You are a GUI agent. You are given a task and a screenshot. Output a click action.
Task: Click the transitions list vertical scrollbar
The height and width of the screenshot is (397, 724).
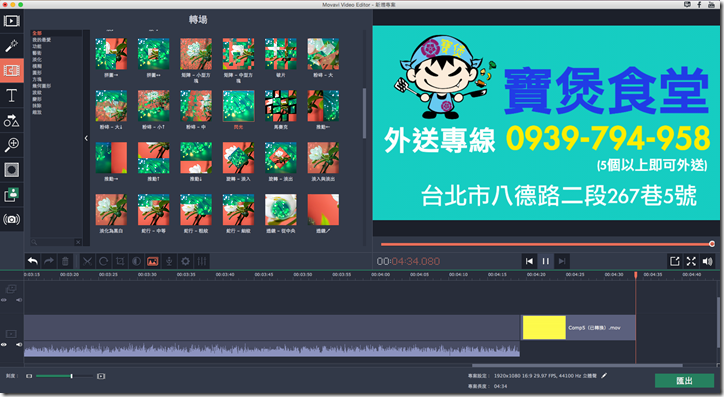364,113
